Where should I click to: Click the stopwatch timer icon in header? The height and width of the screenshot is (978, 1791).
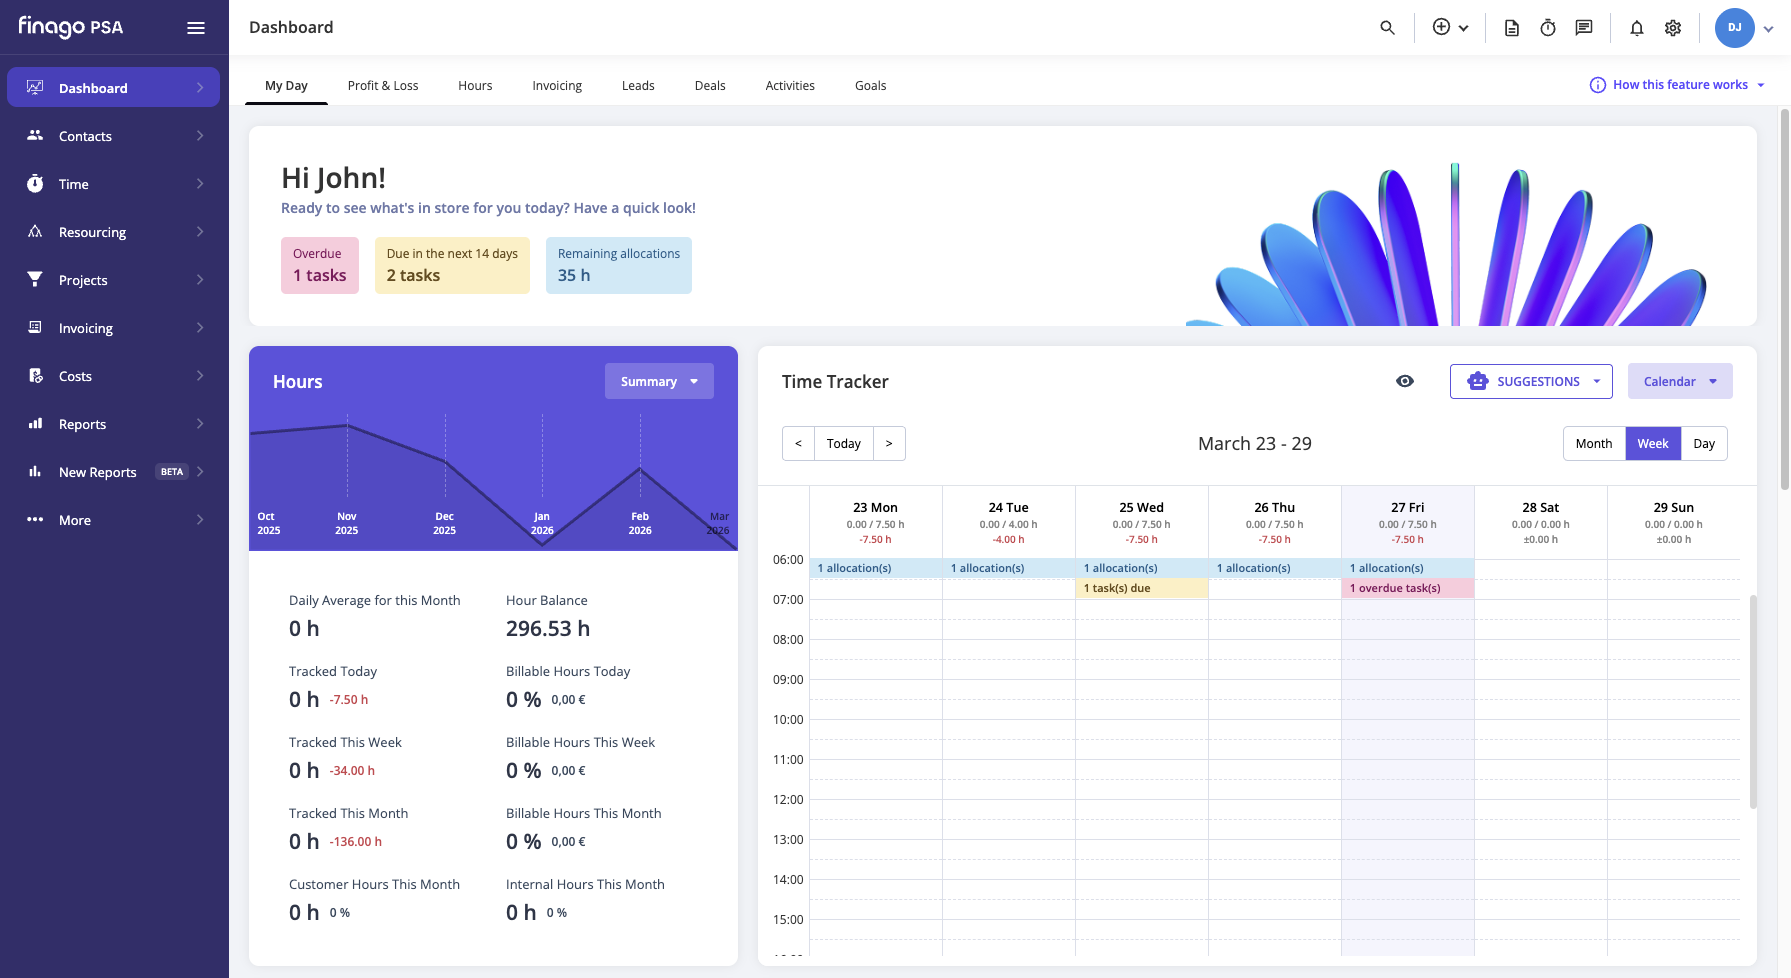tap(1548, 28)
